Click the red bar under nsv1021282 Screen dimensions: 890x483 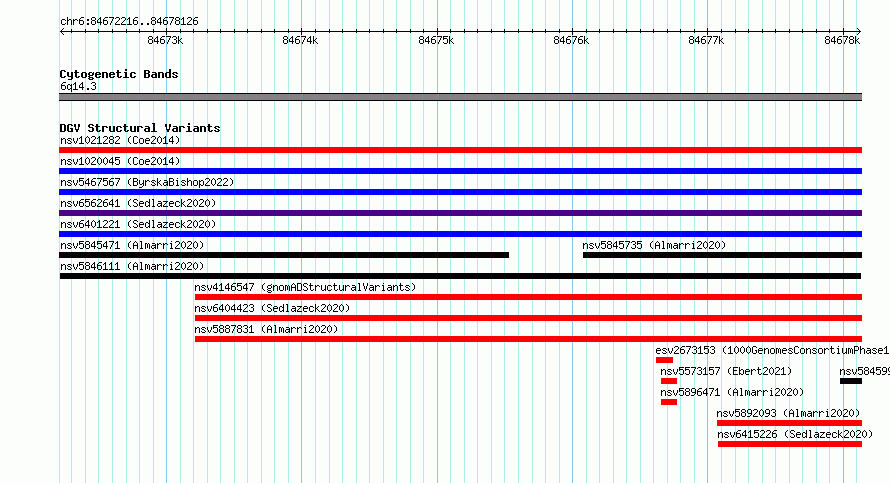460,150
